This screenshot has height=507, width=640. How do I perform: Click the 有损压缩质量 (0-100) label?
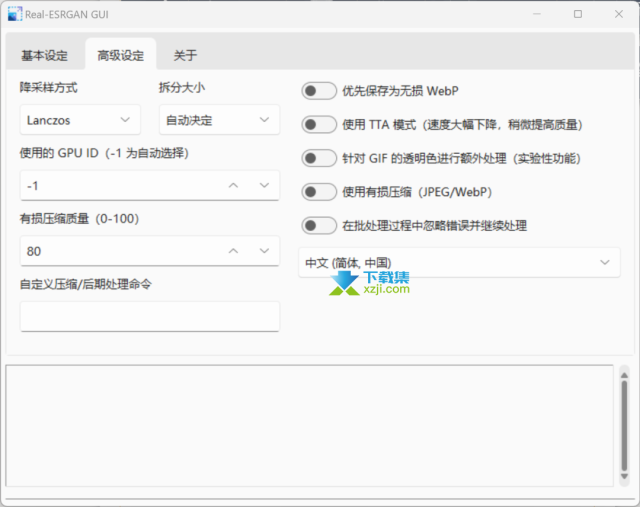(79, 219)
